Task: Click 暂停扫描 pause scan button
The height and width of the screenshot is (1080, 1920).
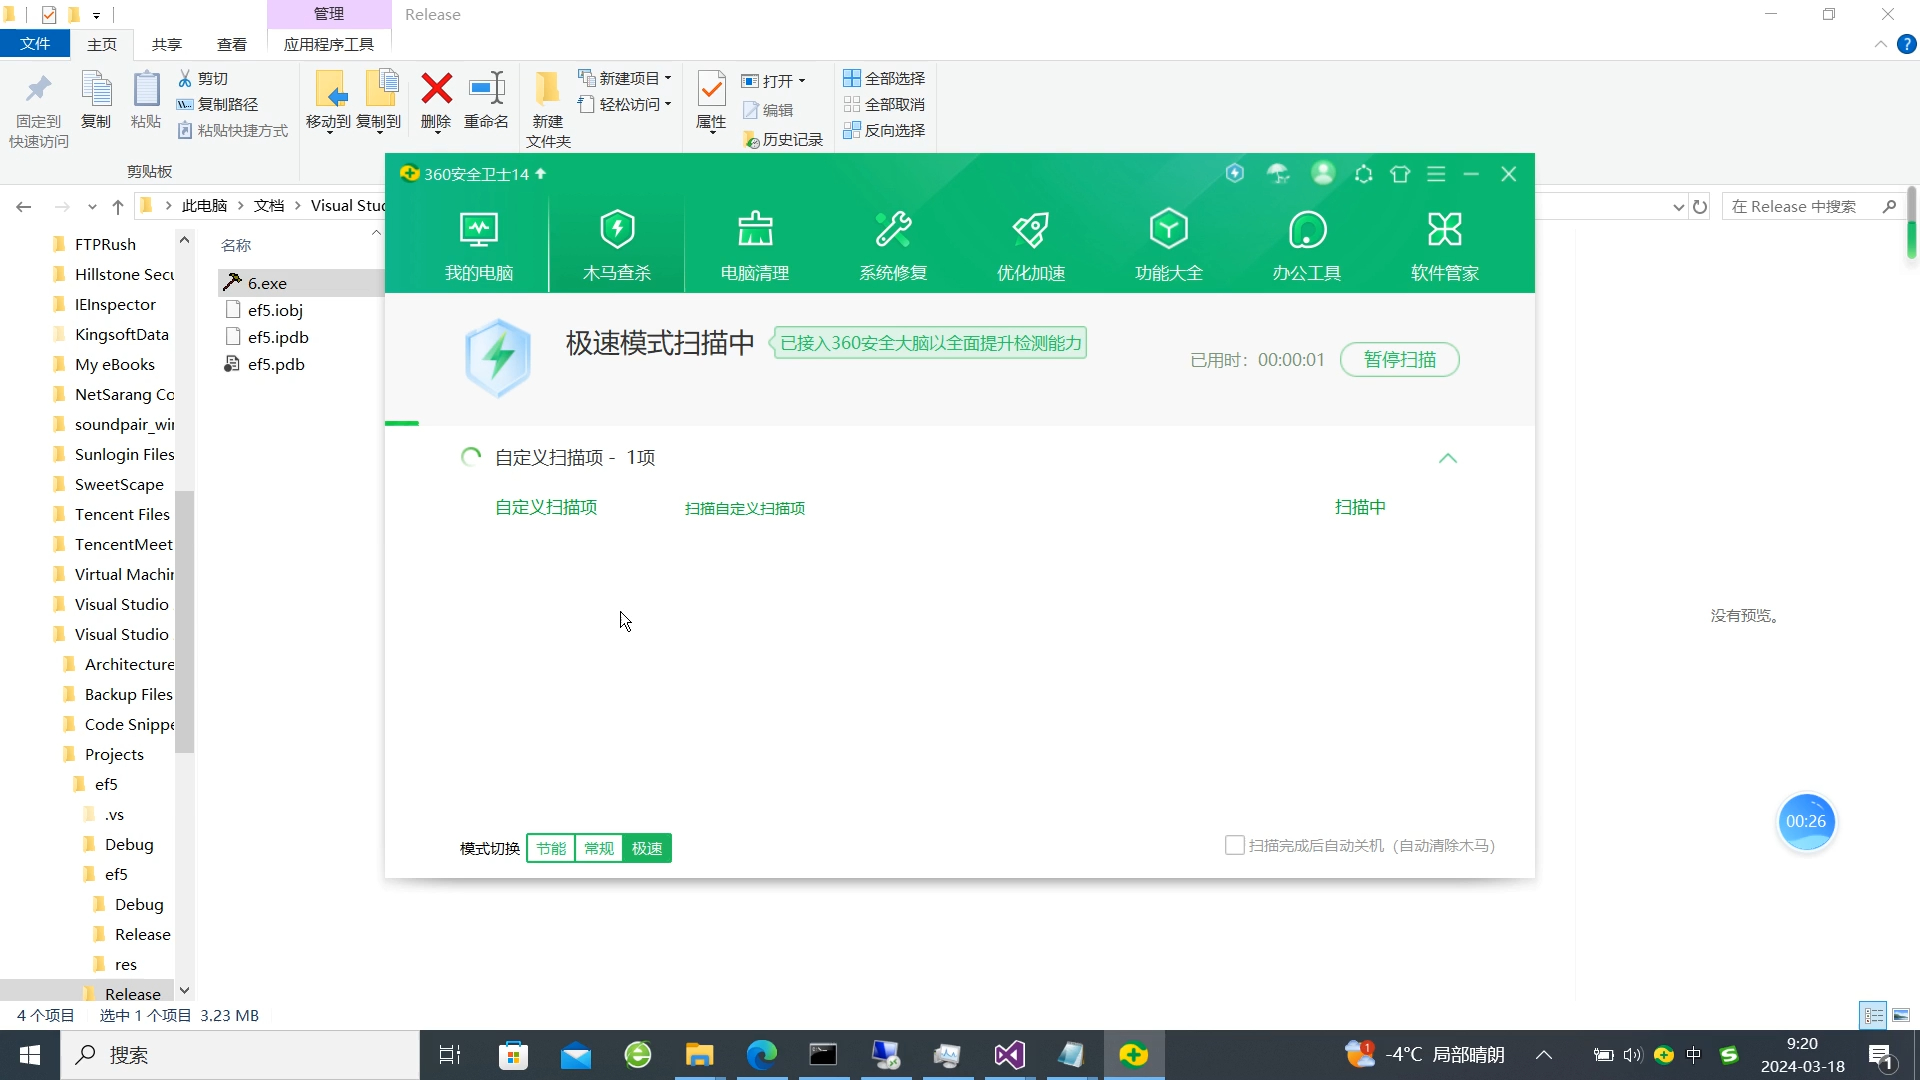Action: [1399, 359]
